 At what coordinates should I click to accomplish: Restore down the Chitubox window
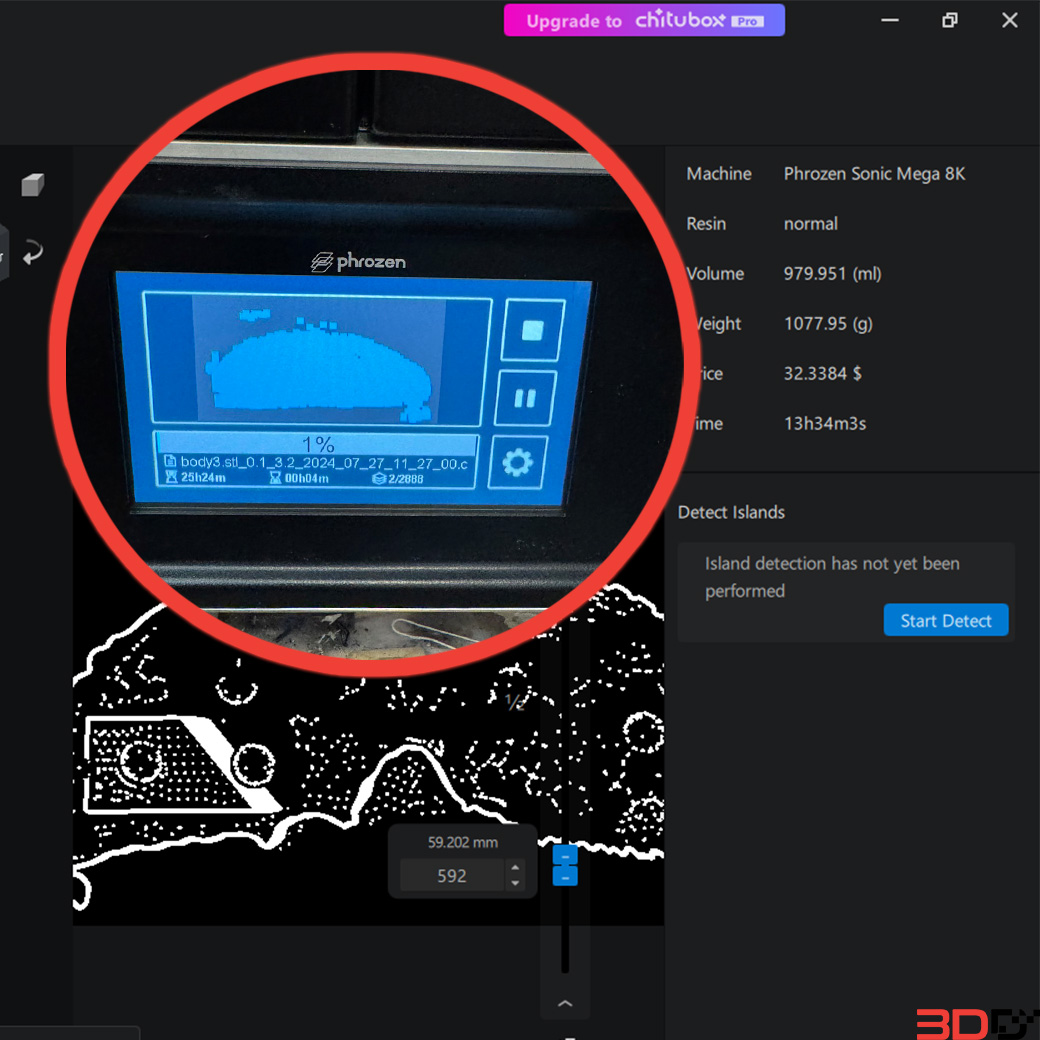pyautogui.click(x=949, y=21)
